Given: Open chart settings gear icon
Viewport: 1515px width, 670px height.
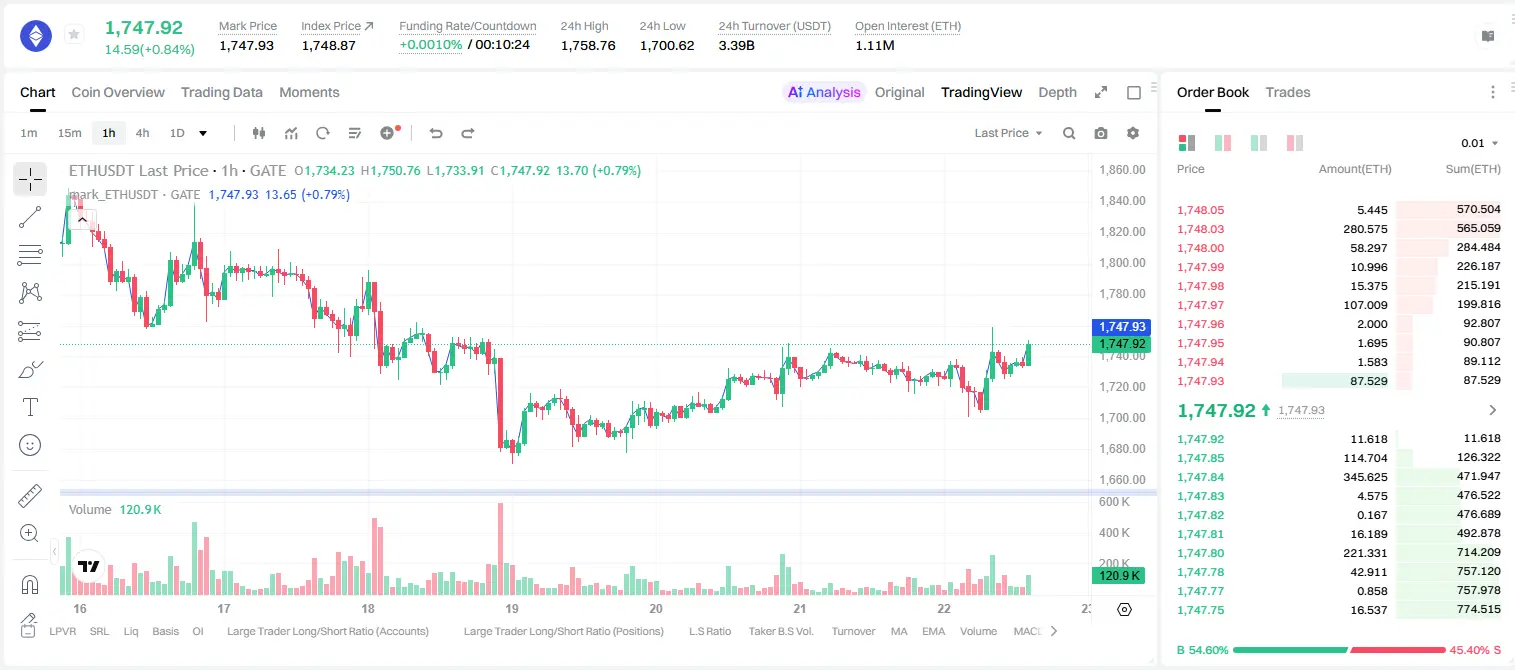Looking at the screenshot, I should pos(1133,133).
